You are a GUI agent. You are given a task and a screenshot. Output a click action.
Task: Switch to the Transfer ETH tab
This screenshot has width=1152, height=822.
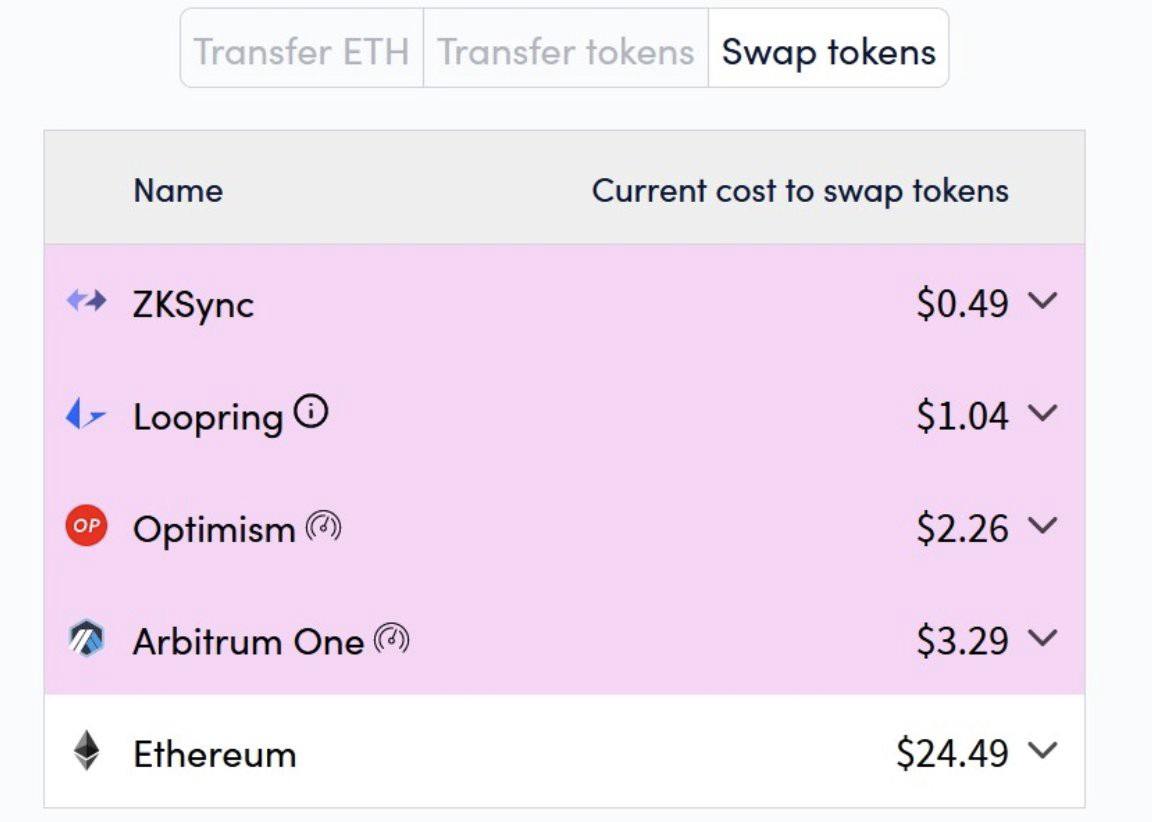[302, 48]
